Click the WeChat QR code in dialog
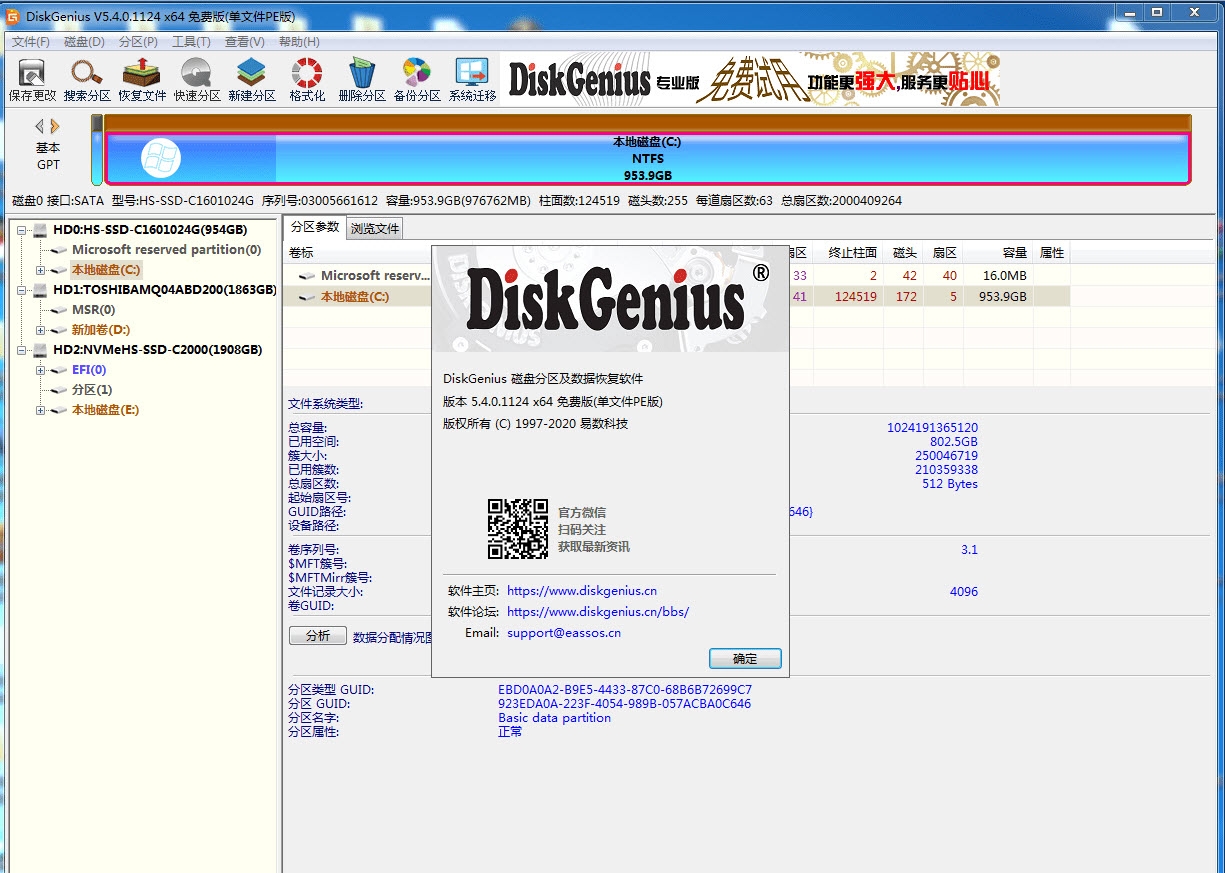1225x873 pixels. (519, 529)
